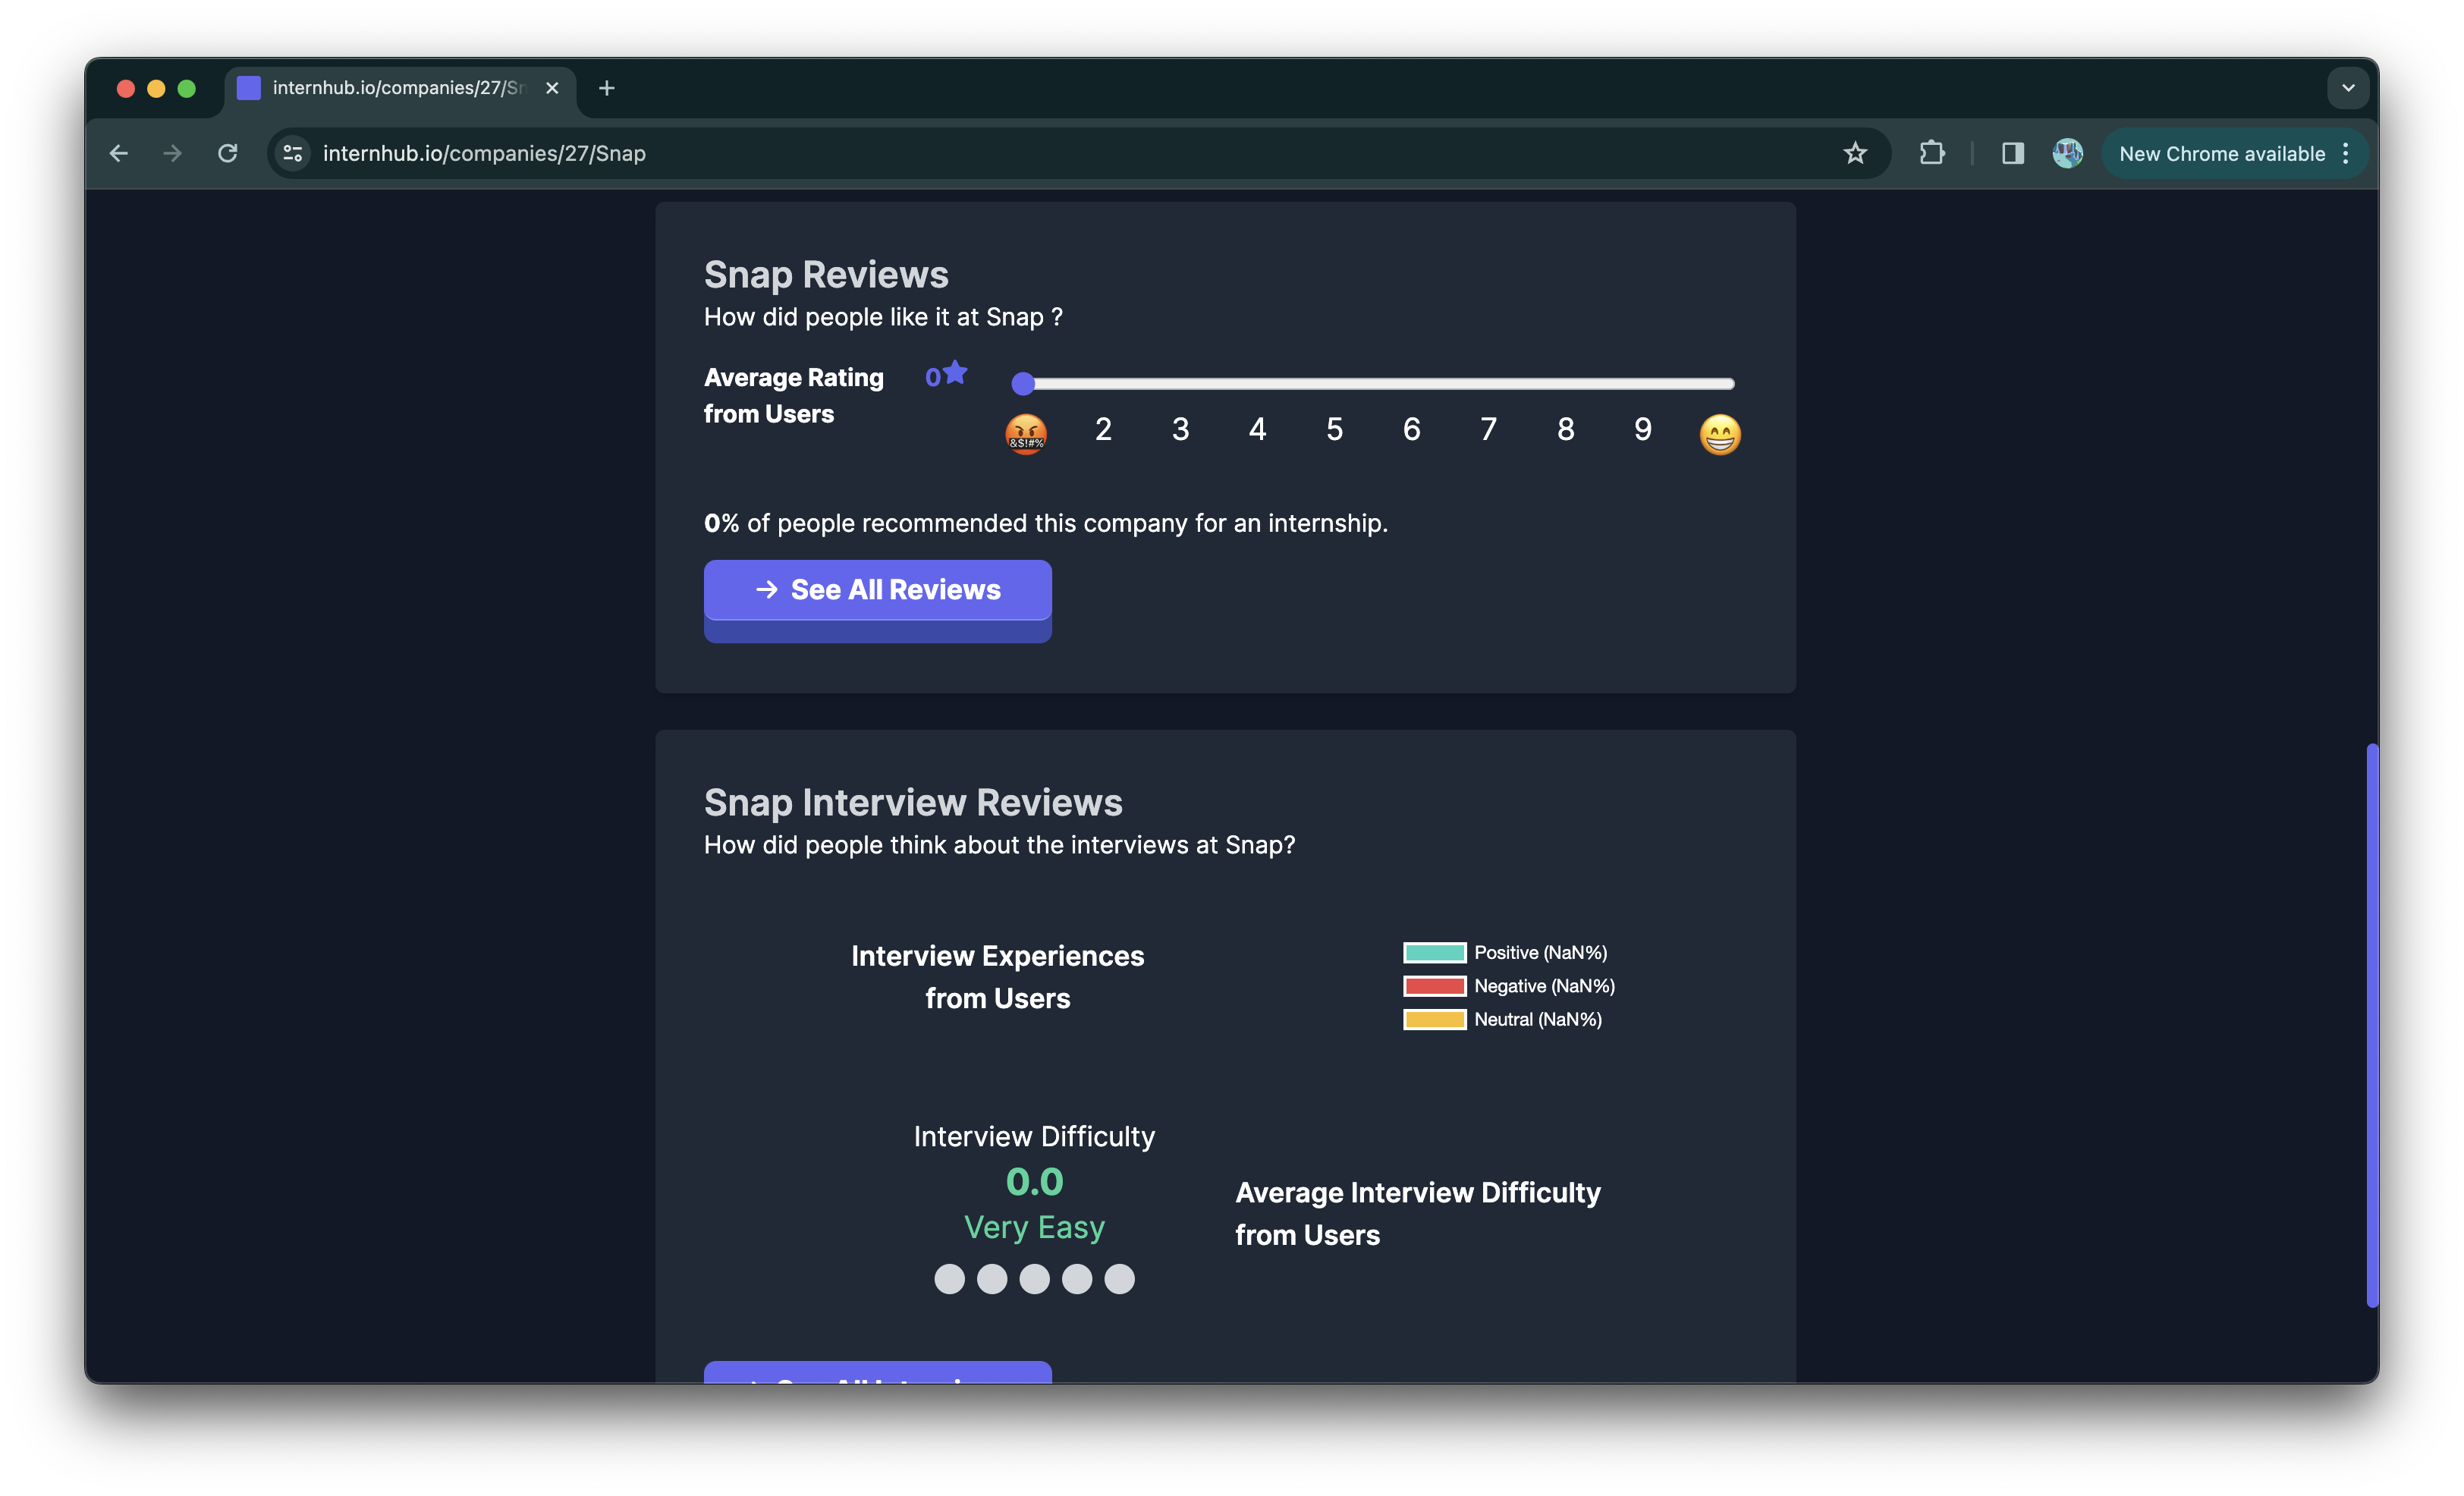The height and width of the screenshot is (1496, 2464).
Task: Click the angry face emoji on rating scale
Action: [1026, 434]
